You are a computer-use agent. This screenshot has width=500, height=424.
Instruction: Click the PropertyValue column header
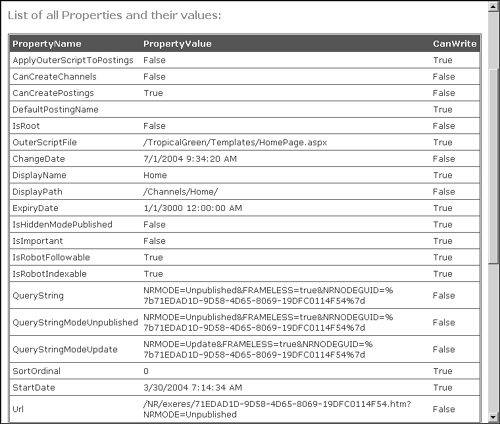click(177, 44)
